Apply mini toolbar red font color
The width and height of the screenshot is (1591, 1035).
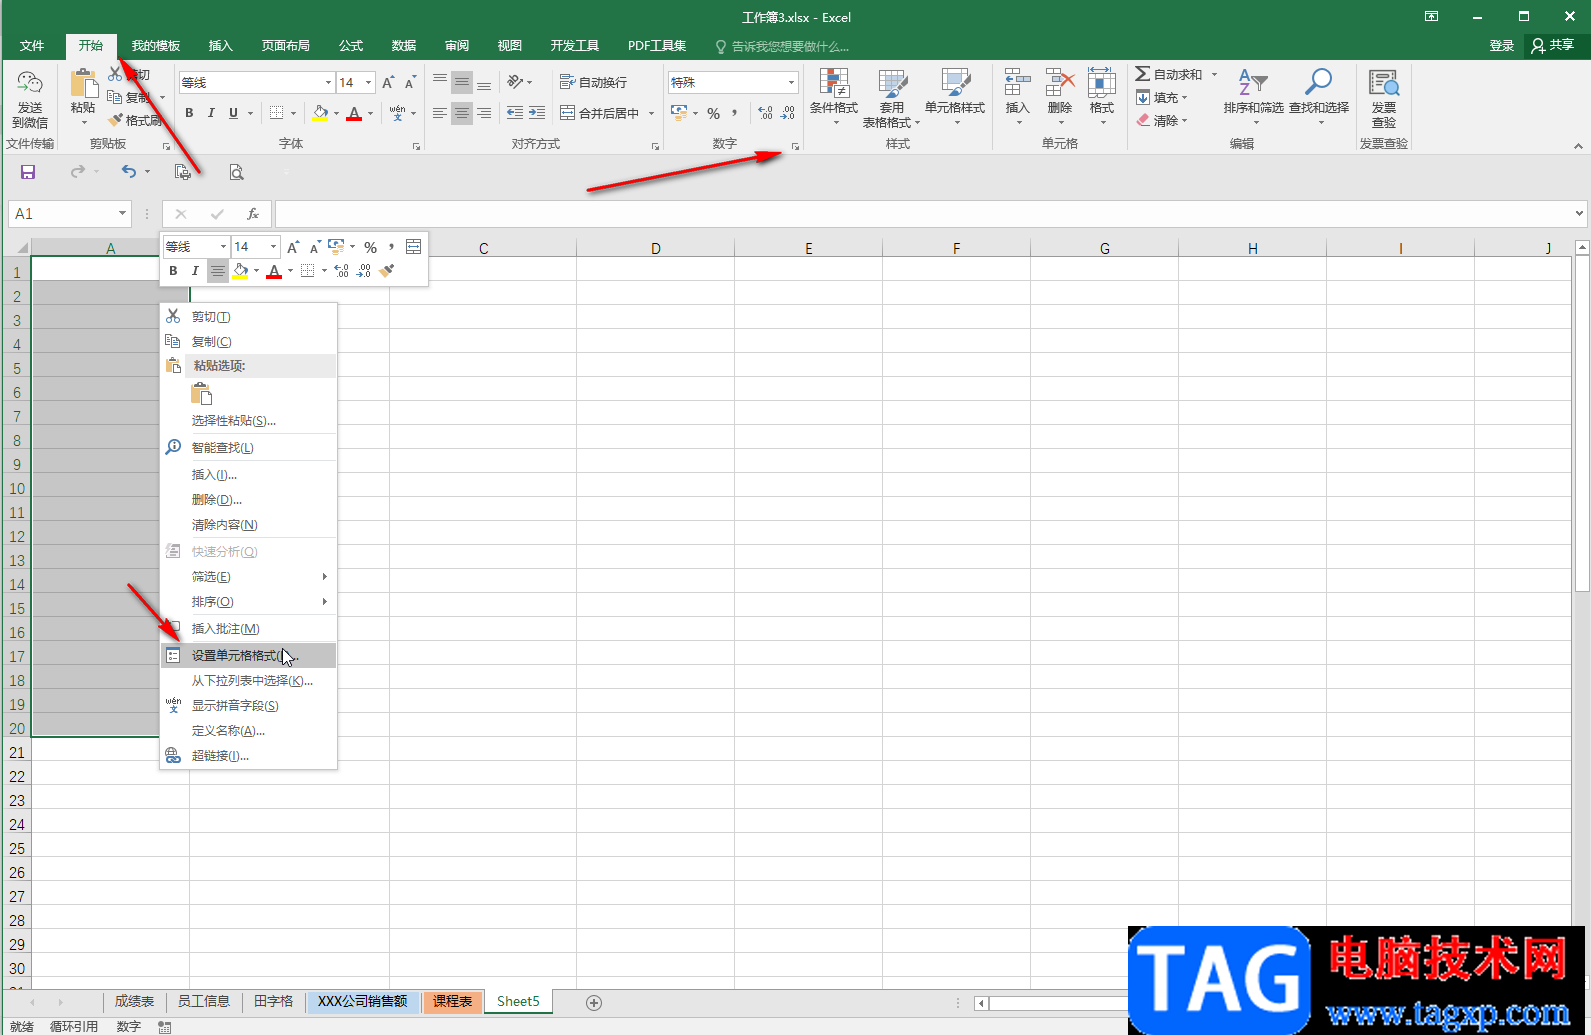pyautogui.click(x=274, y=271)
